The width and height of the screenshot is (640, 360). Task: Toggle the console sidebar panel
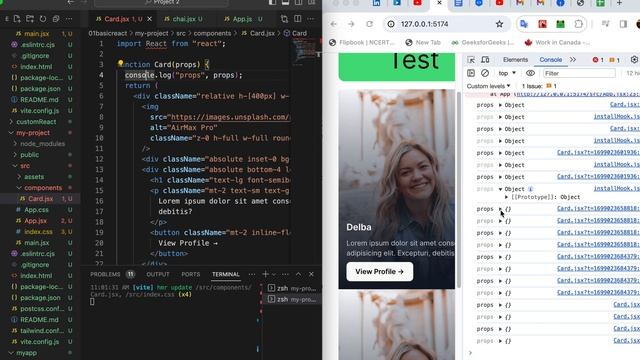[471, 73]
